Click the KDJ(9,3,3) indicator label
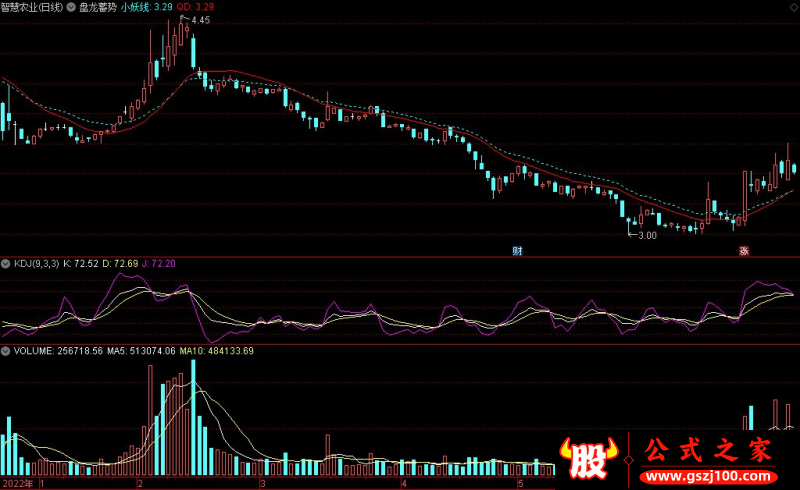The height and width of the screenshot is (490, 800). point(36,264)
